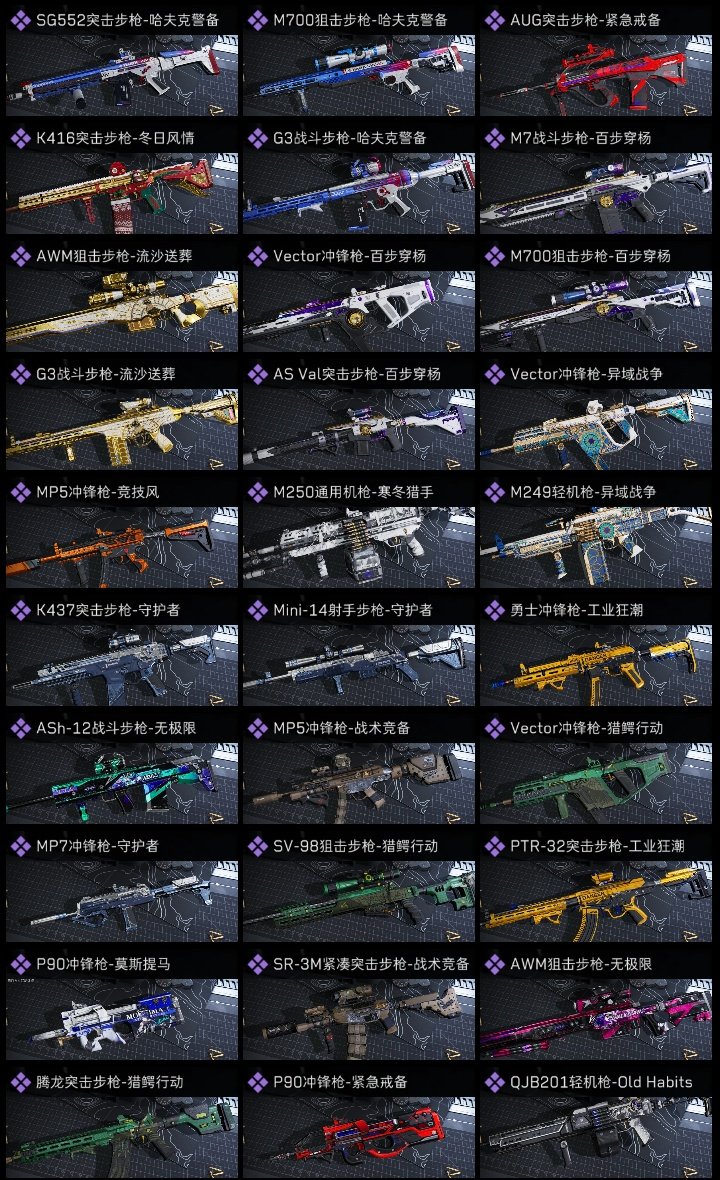Select the P90冲锋枪-紧急戒备 red skin thumbnail

click(359, 1136)
